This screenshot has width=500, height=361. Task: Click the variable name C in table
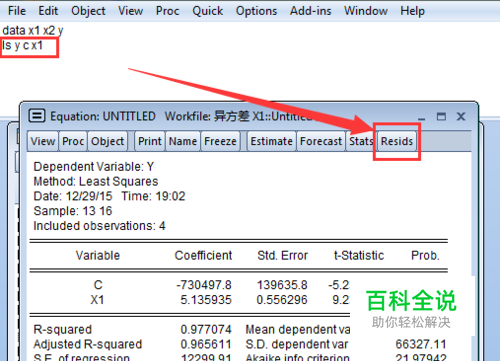(x=98, y=285)
